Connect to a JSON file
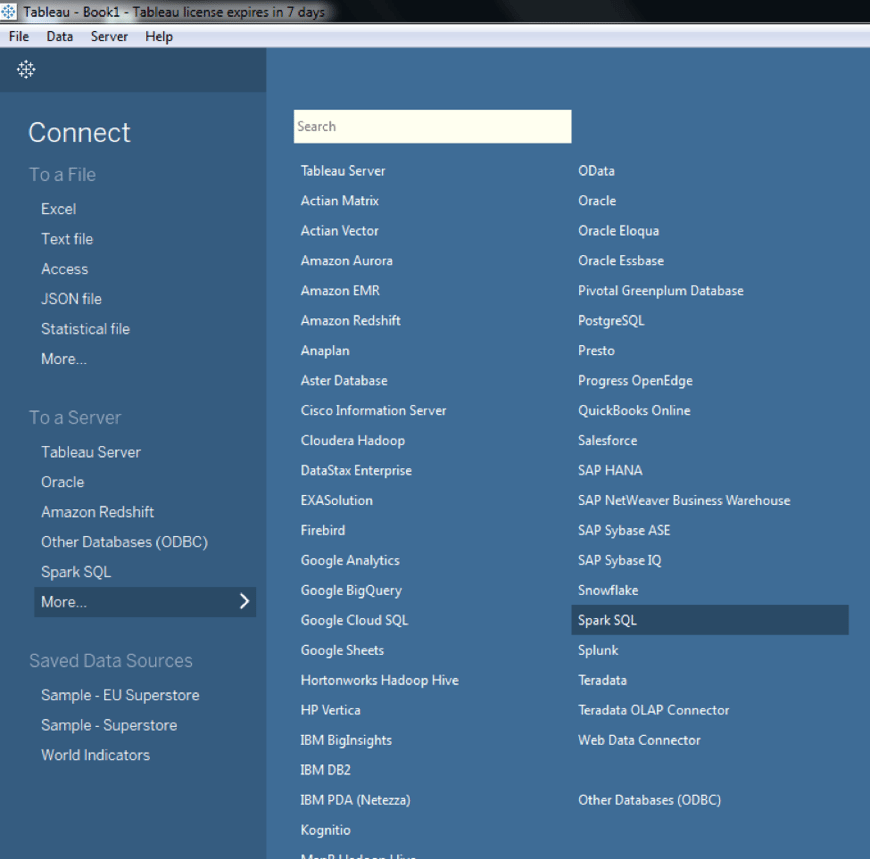Image resolution: width=870 pixels, height=859 pixels. coord(72,299)
